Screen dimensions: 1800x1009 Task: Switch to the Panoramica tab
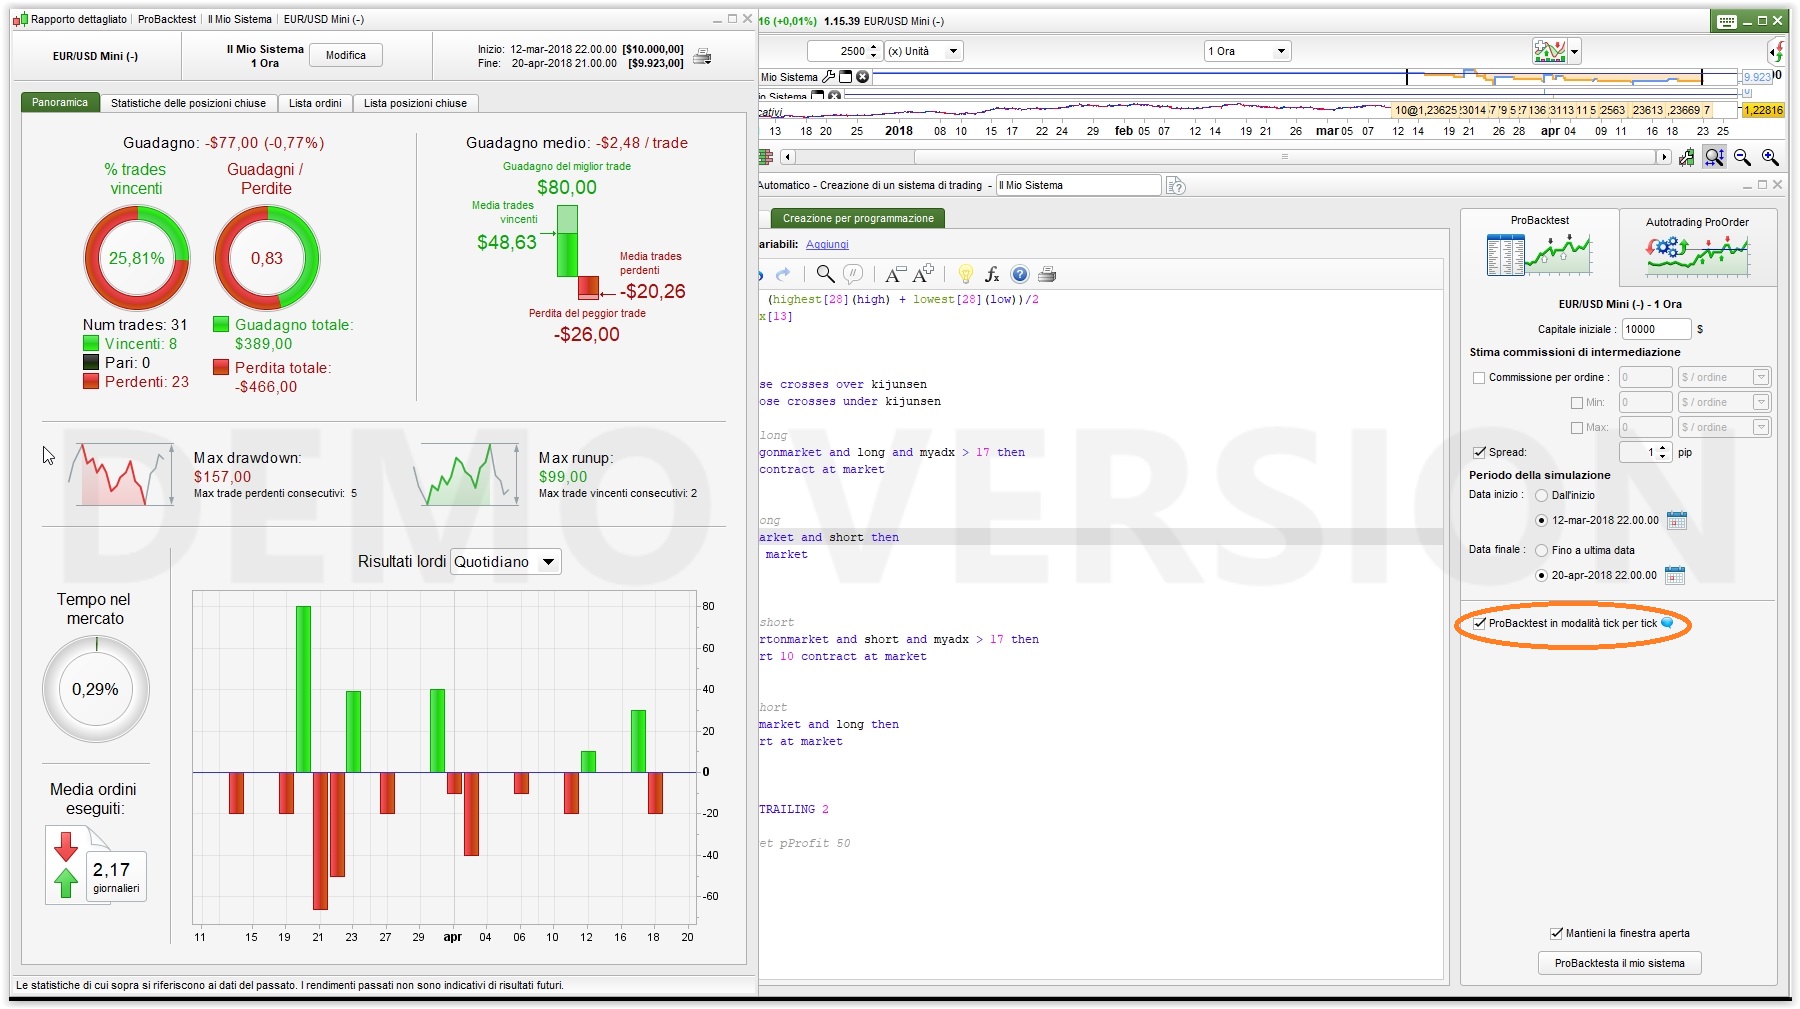[x=60, y=103]
